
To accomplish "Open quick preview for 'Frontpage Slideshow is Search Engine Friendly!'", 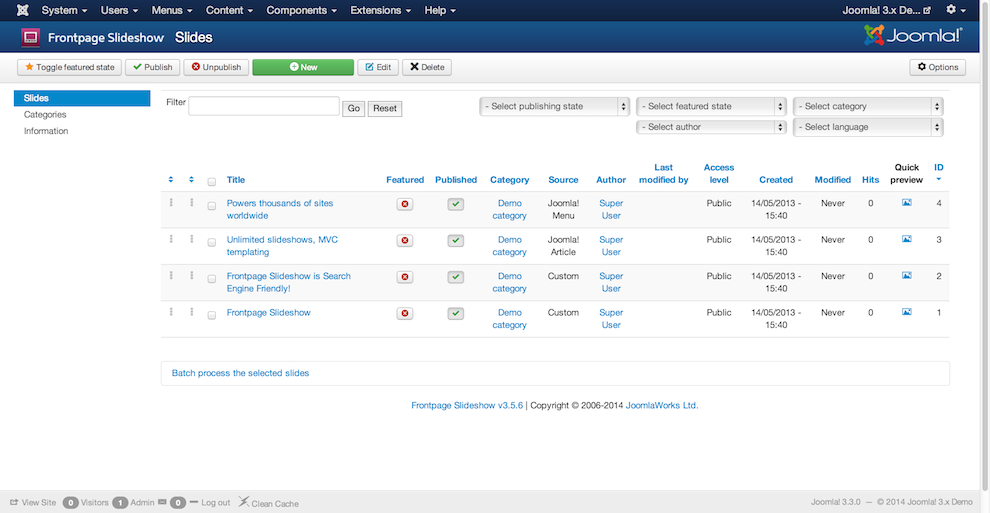I will [907, 276].
